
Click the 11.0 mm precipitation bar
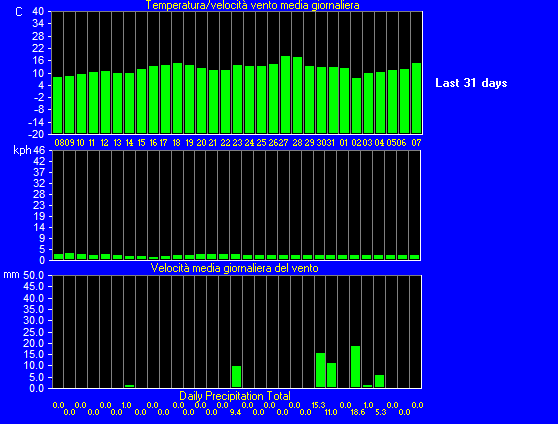pos(331,375)
